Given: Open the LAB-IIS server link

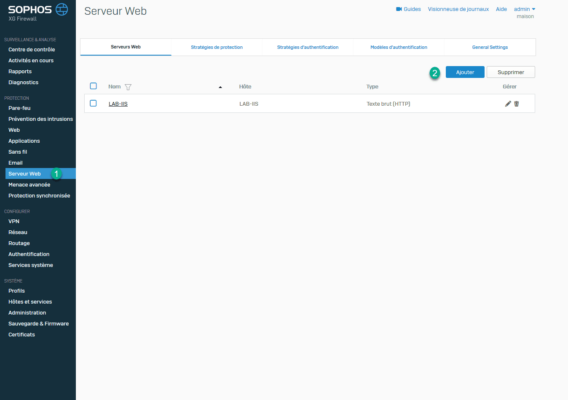Looking at the screenshot, I should 118,104.
